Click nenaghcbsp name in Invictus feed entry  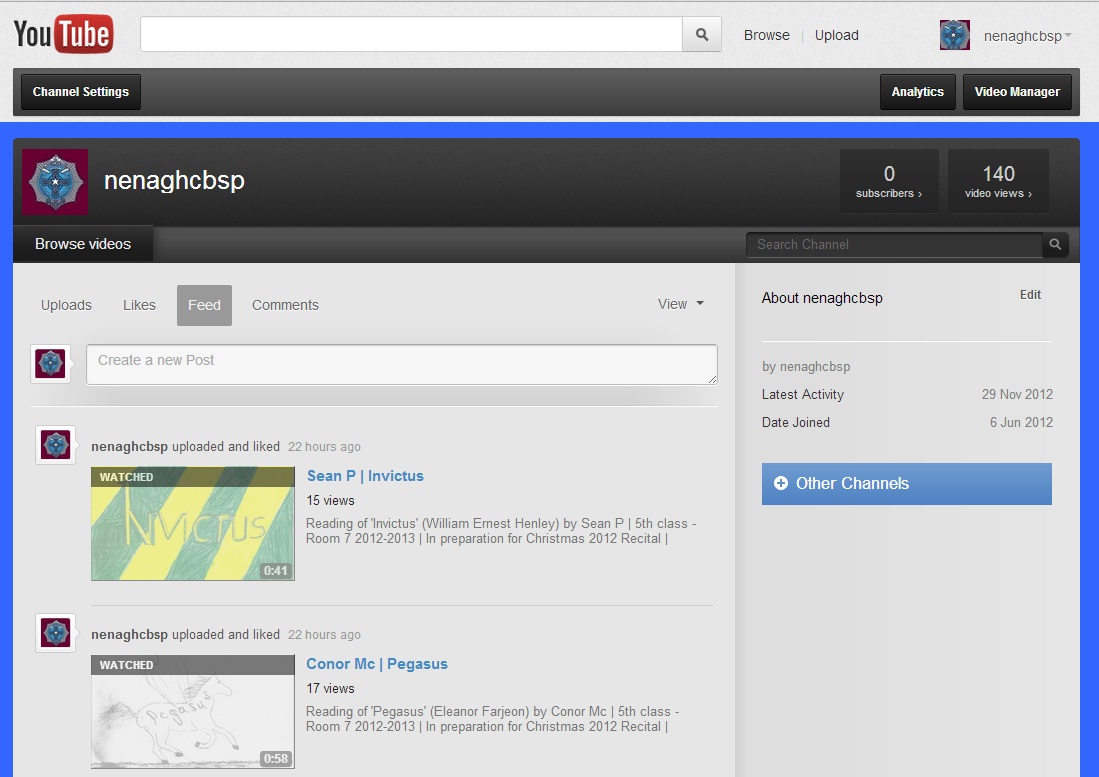tap(129, 446)
